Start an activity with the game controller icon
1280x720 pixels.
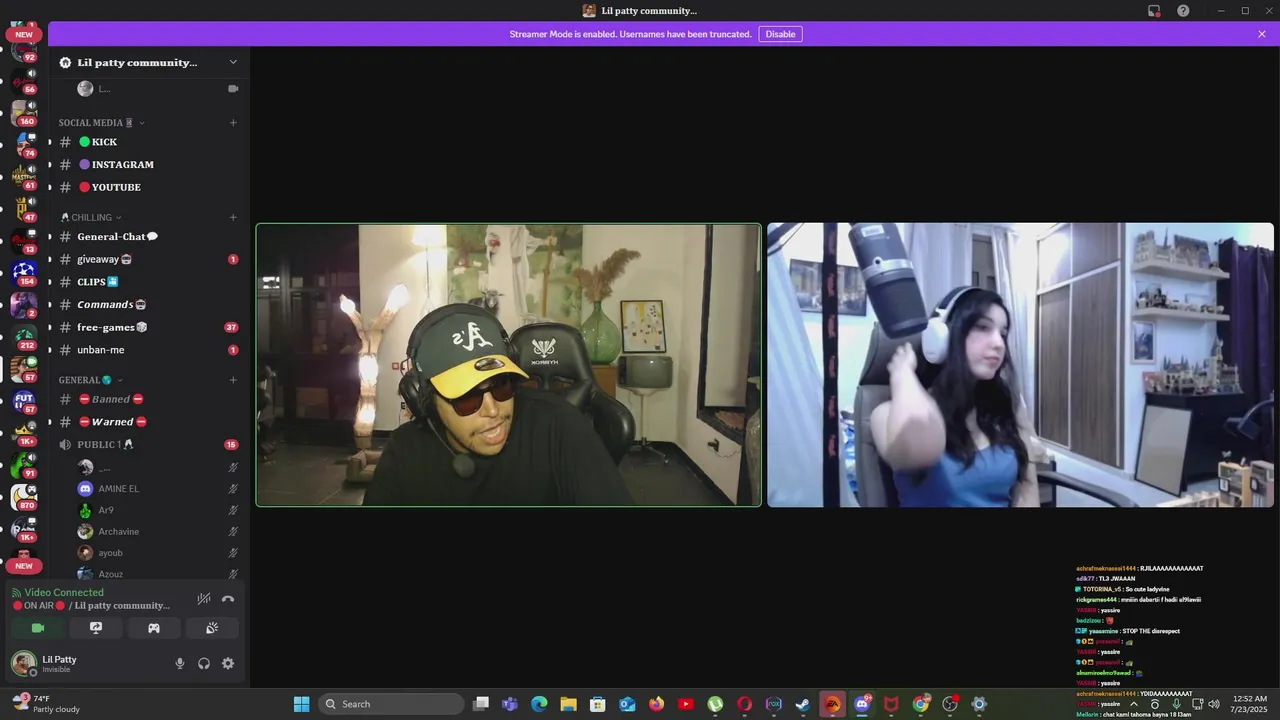point(154,628)
